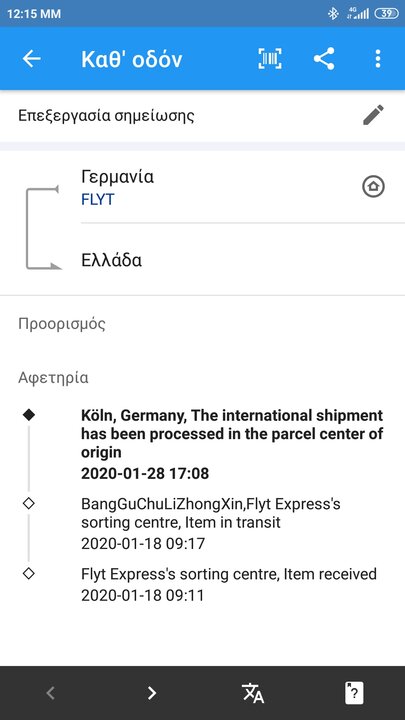Edit note with the pencil icon
The width and height of the screenshot is (405, 720).
(x=373, y=115)
